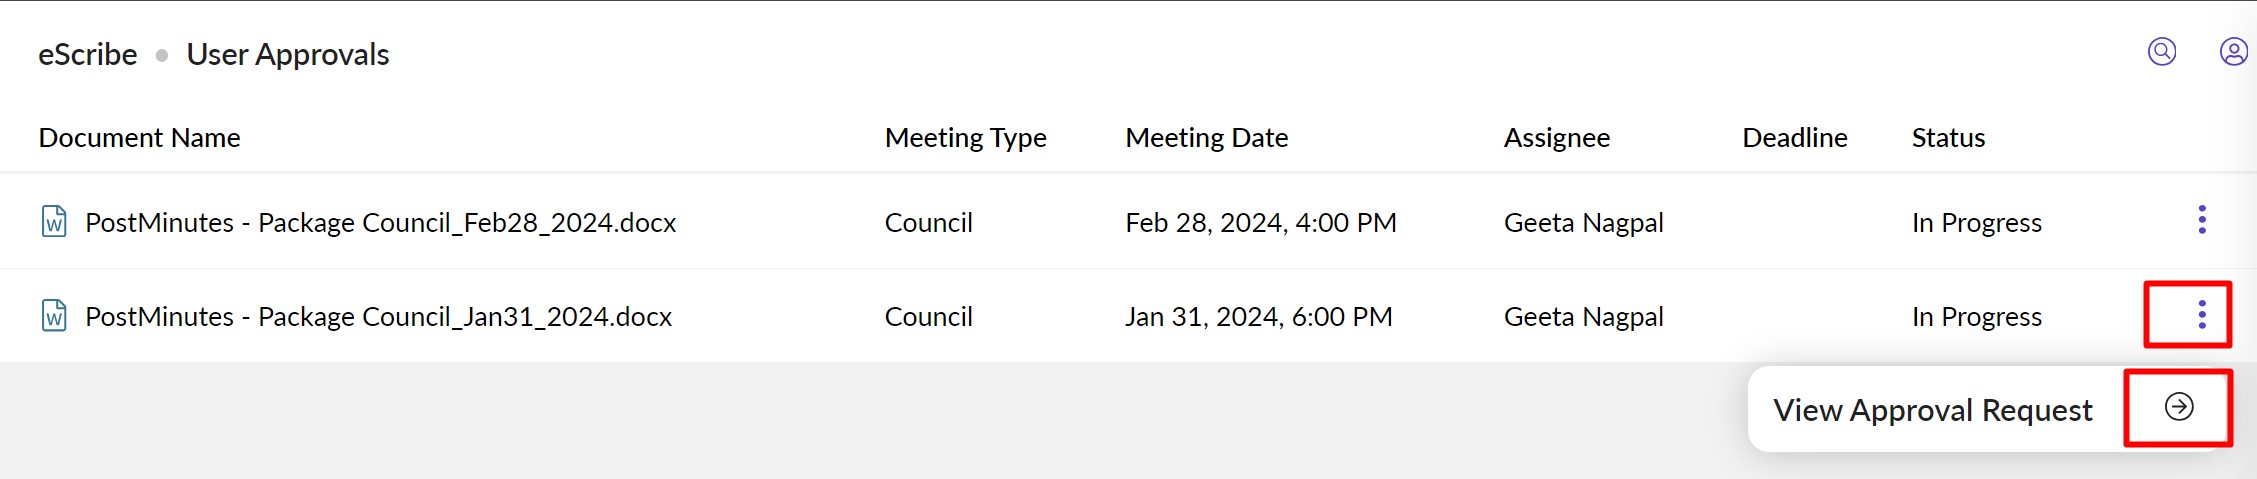
Task: Sort by Document Name column header
Action: click(x=139, y=137)
